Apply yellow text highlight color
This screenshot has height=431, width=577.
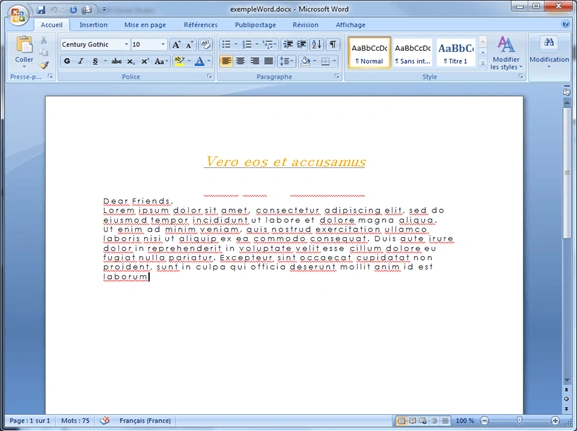pyautogui.click(x=180, y=61)
